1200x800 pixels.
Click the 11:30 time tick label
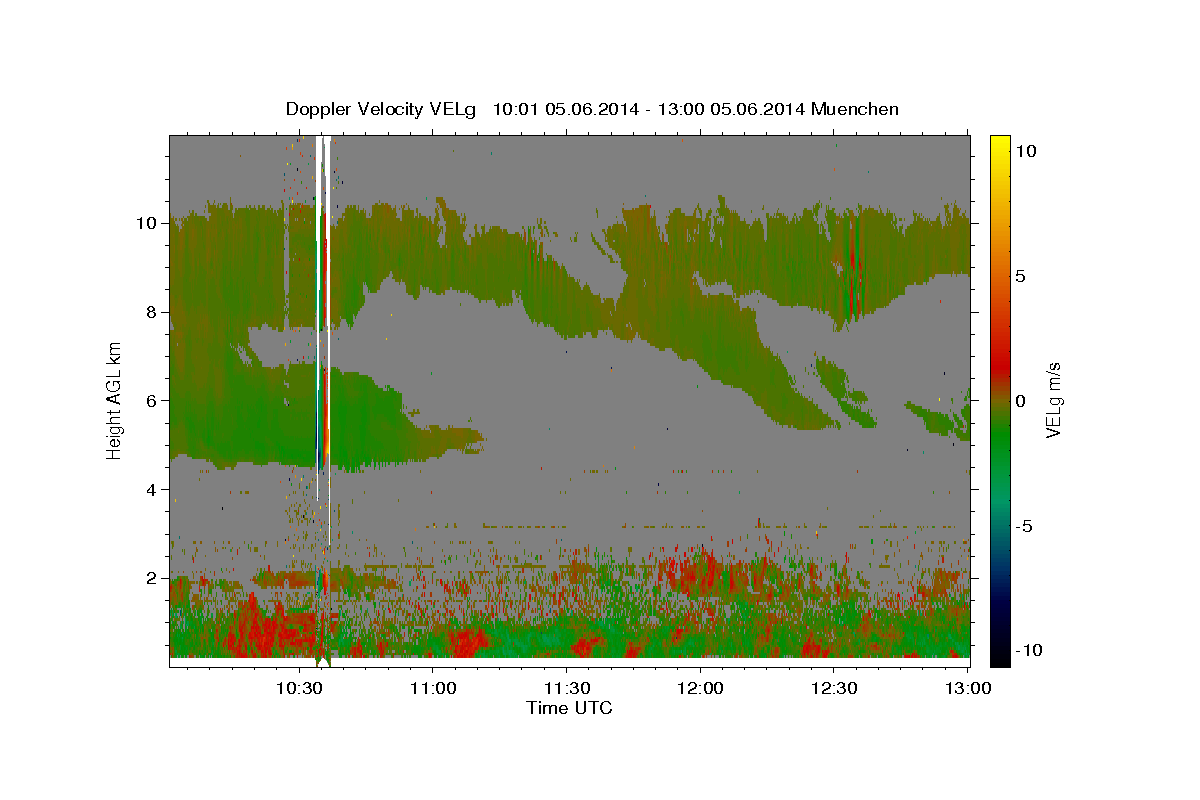(567, 688)
